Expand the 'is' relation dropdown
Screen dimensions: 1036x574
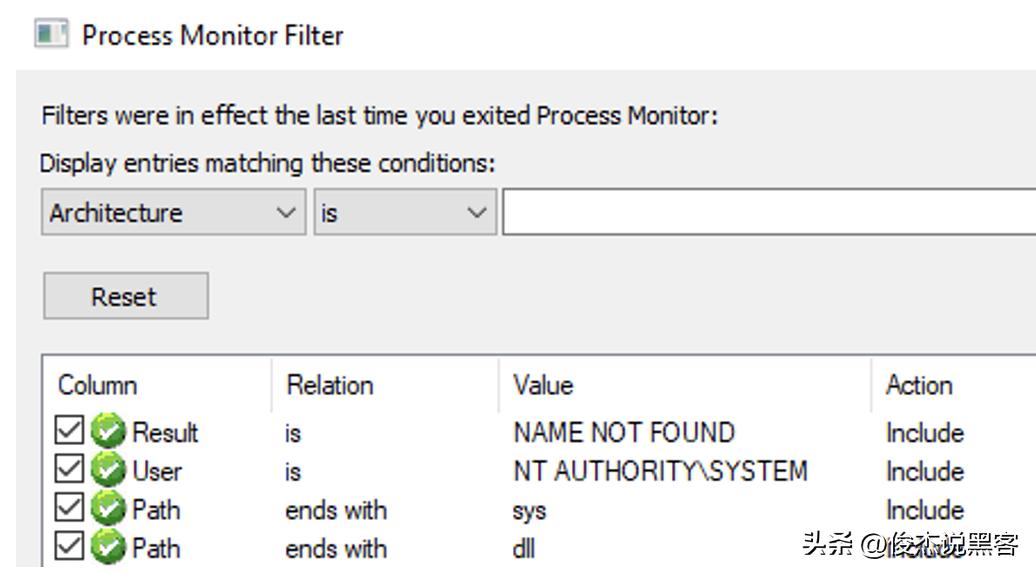pyautogui.click(x=405, y=213)
